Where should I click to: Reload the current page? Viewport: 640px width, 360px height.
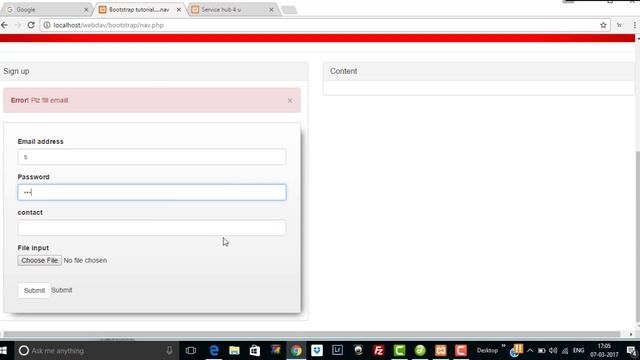[x=31, y=25]
